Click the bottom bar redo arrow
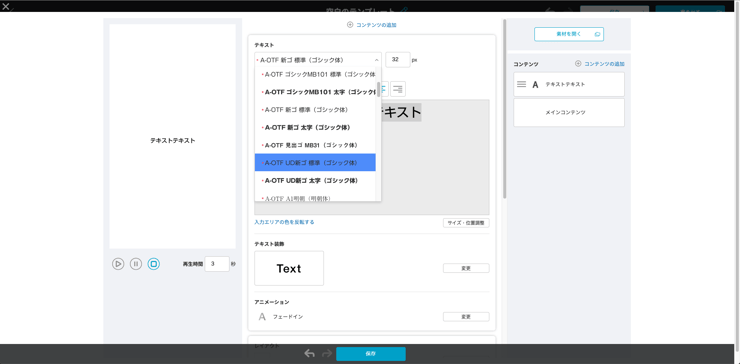This screenshot has height=364, width=740. (327, 354)
